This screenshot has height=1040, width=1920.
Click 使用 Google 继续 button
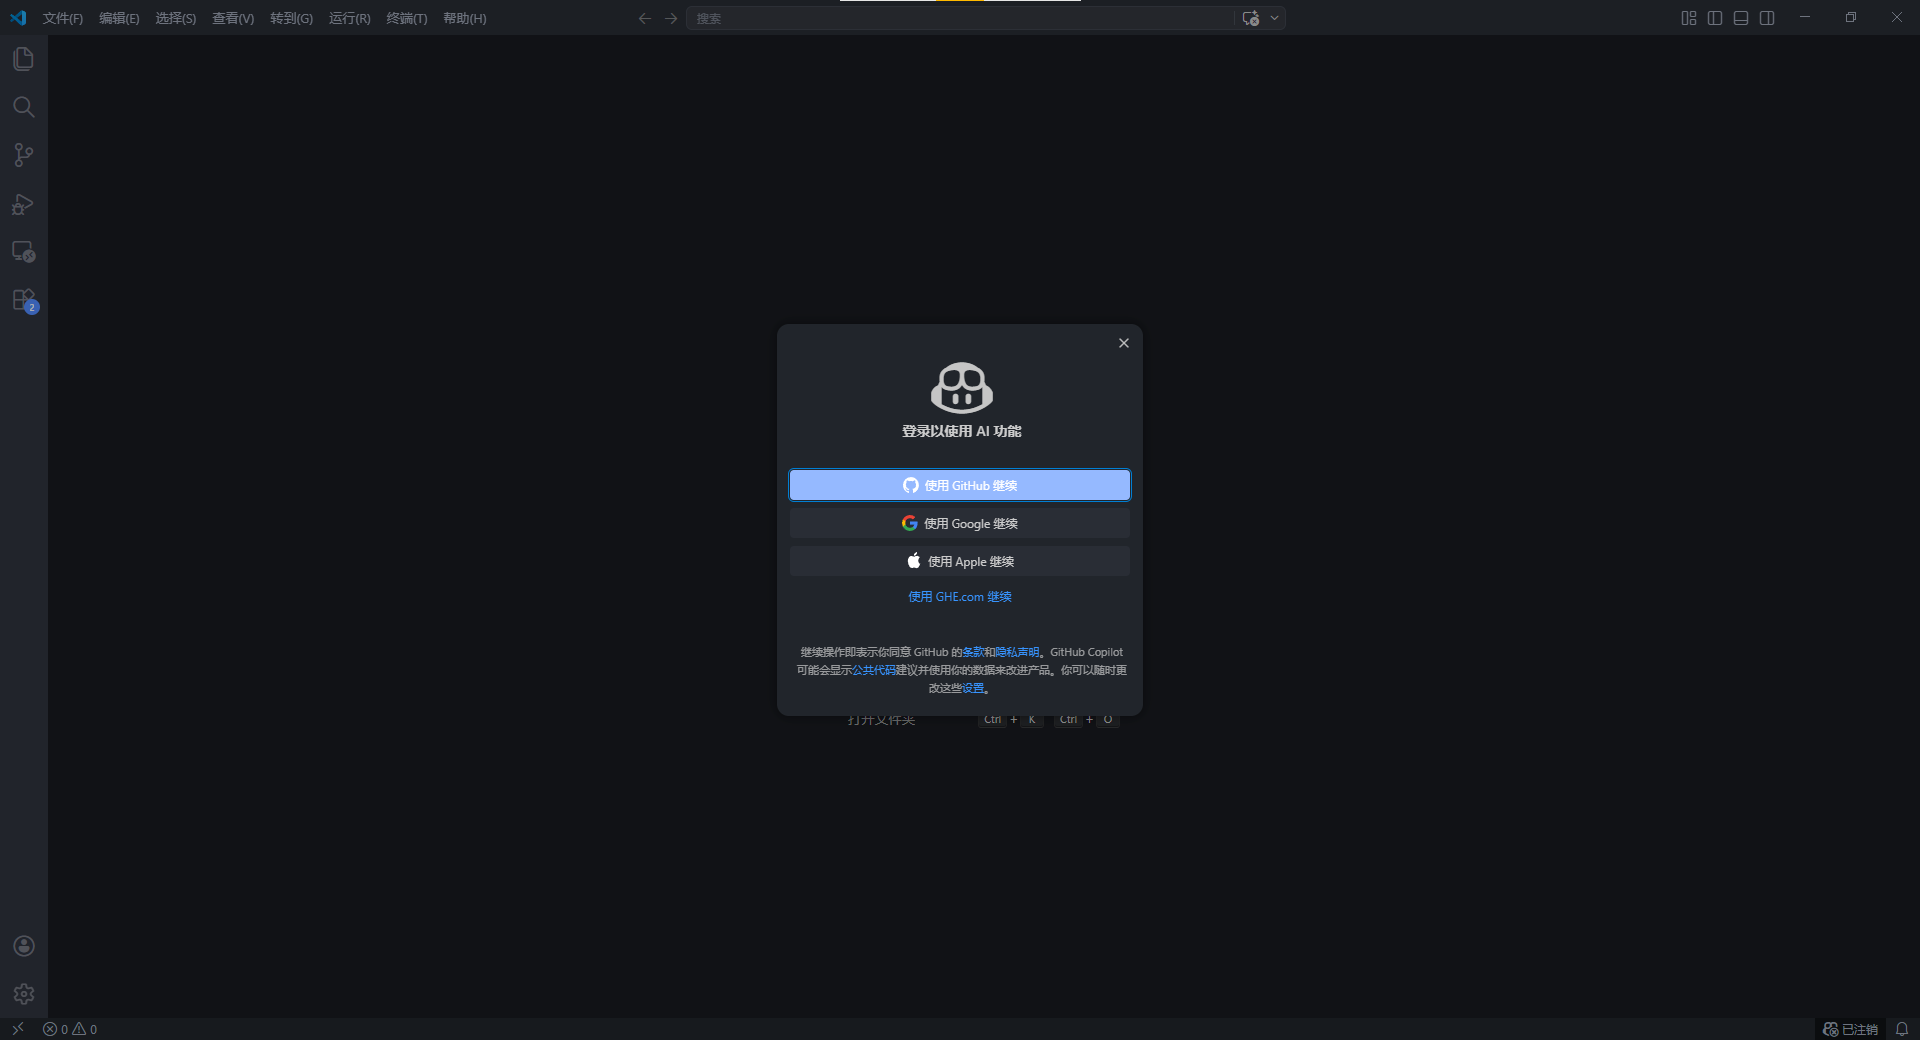pyautogui.click(x=960, y=523)
